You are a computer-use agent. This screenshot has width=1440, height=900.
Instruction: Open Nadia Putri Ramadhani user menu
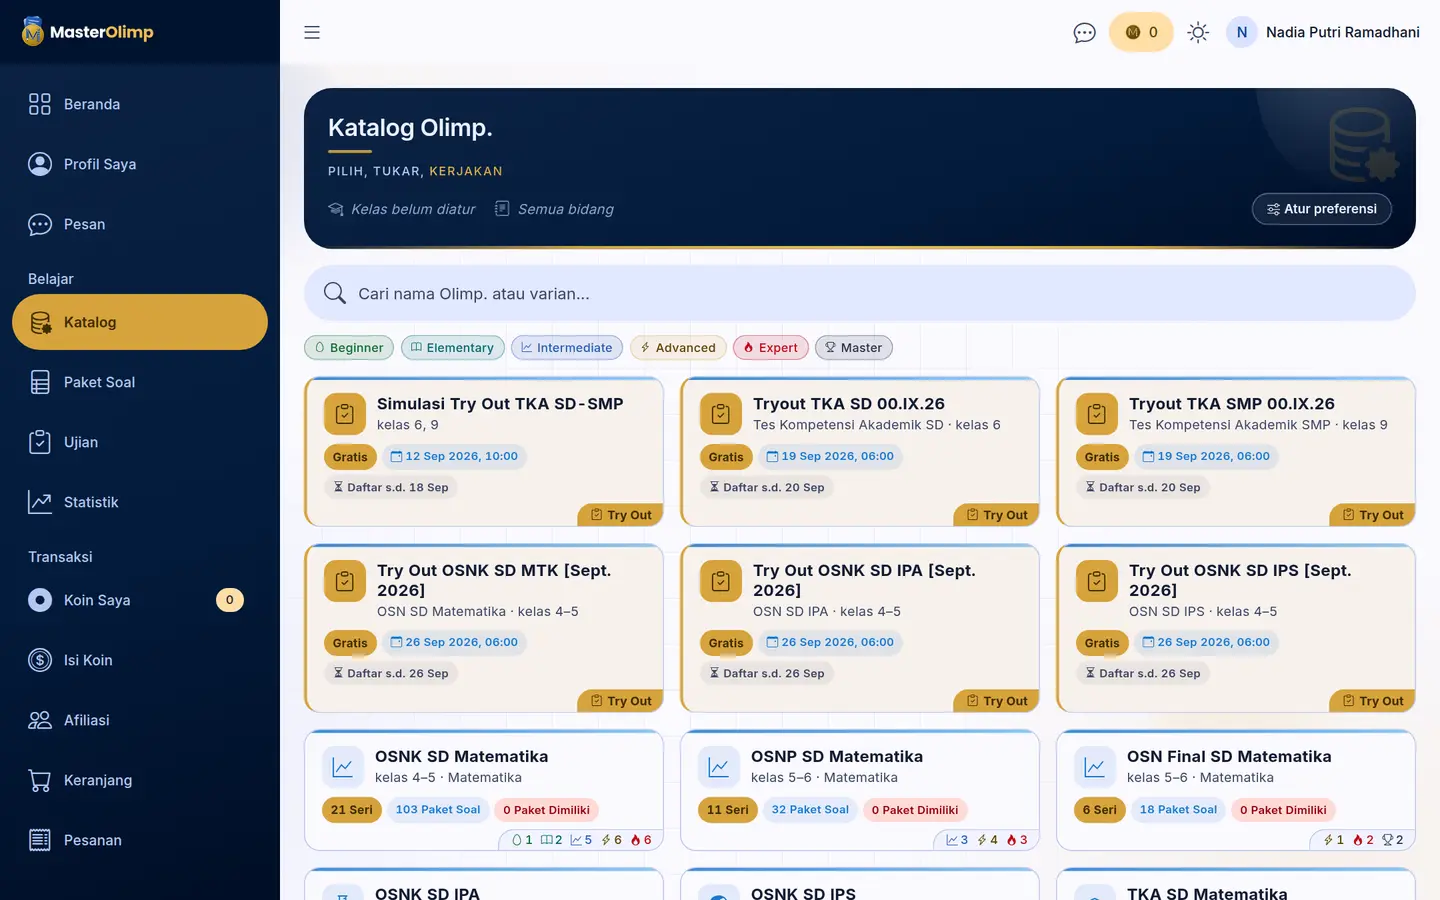coord(1323,32)
